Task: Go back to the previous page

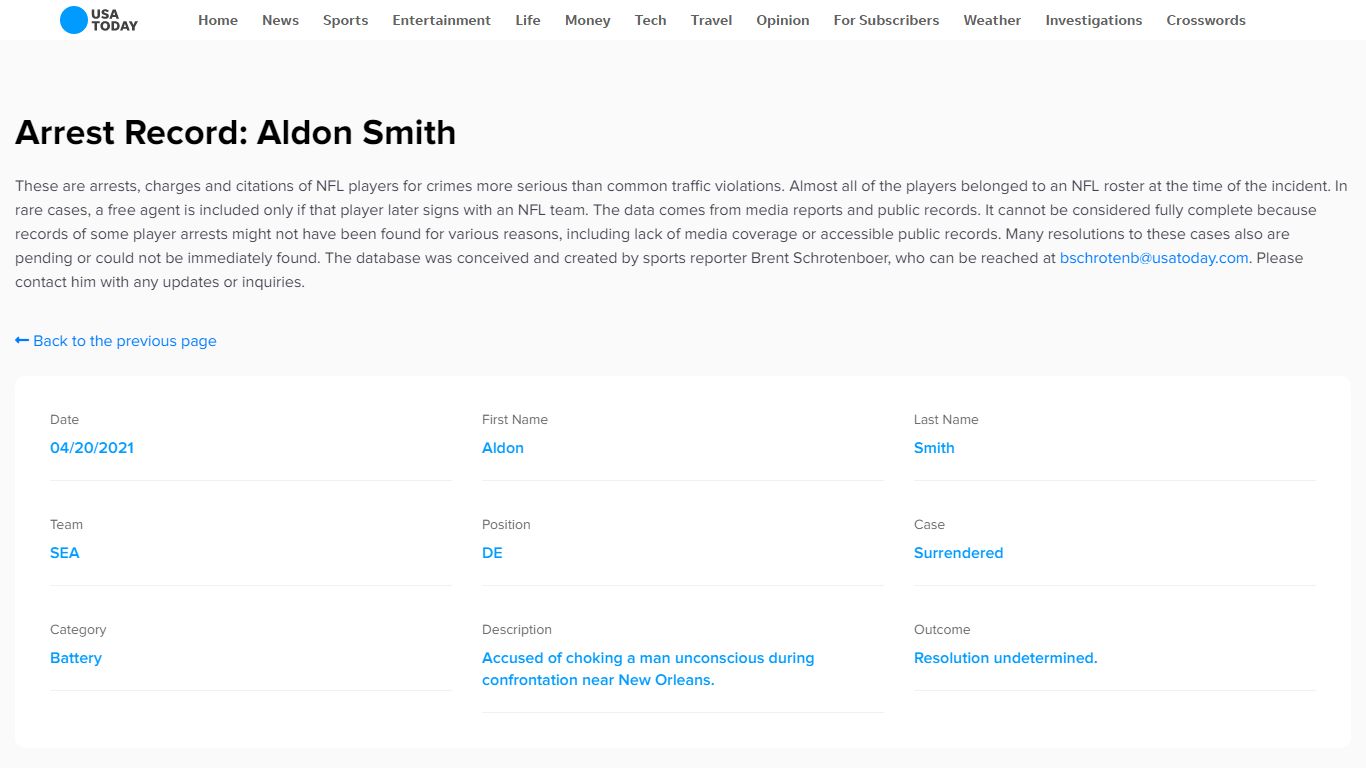Action: tap(116, 341)
